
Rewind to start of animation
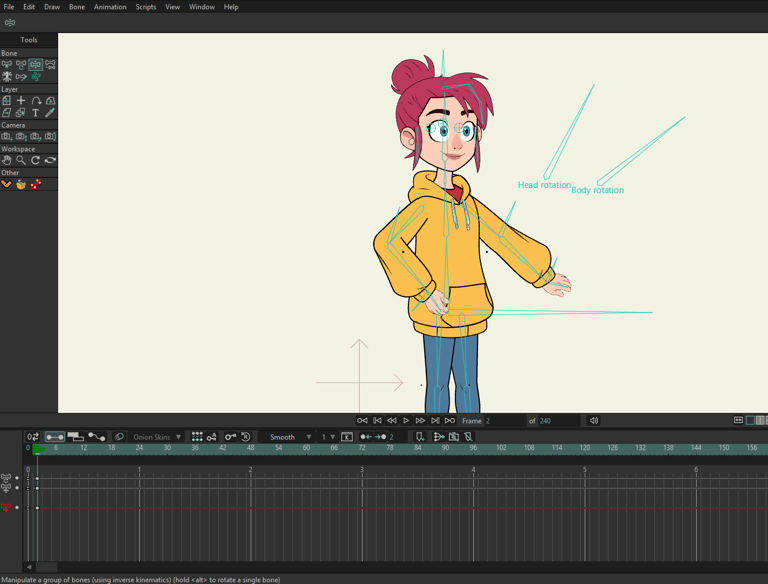coord(362,420)
